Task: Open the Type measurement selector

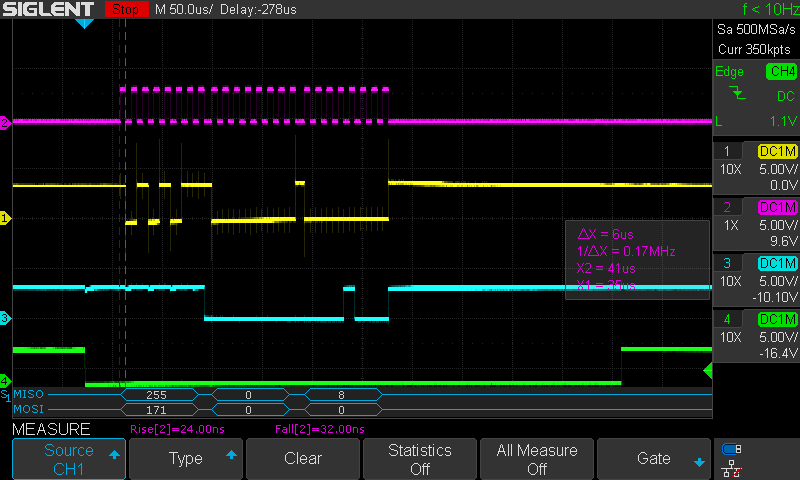Action: (186, 459)
